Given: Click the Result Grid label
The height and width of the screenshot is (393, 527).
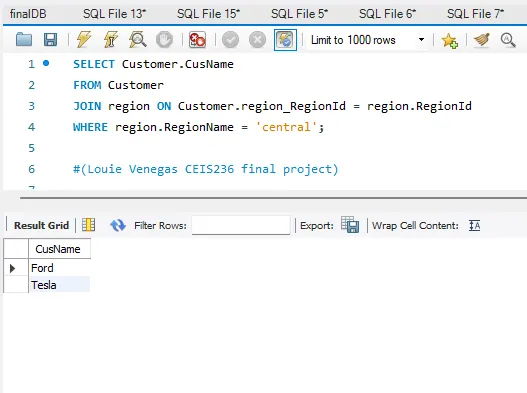Looking at the screenshot, I should click(41, 225).
